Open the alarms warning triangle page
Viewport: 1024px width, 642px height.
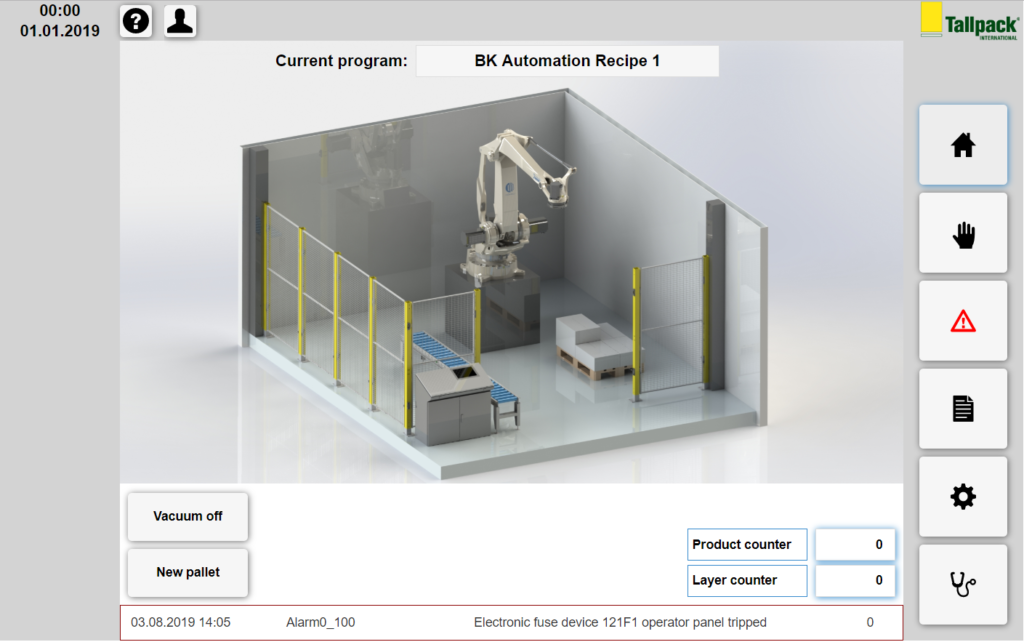click(x=962, y=321)
